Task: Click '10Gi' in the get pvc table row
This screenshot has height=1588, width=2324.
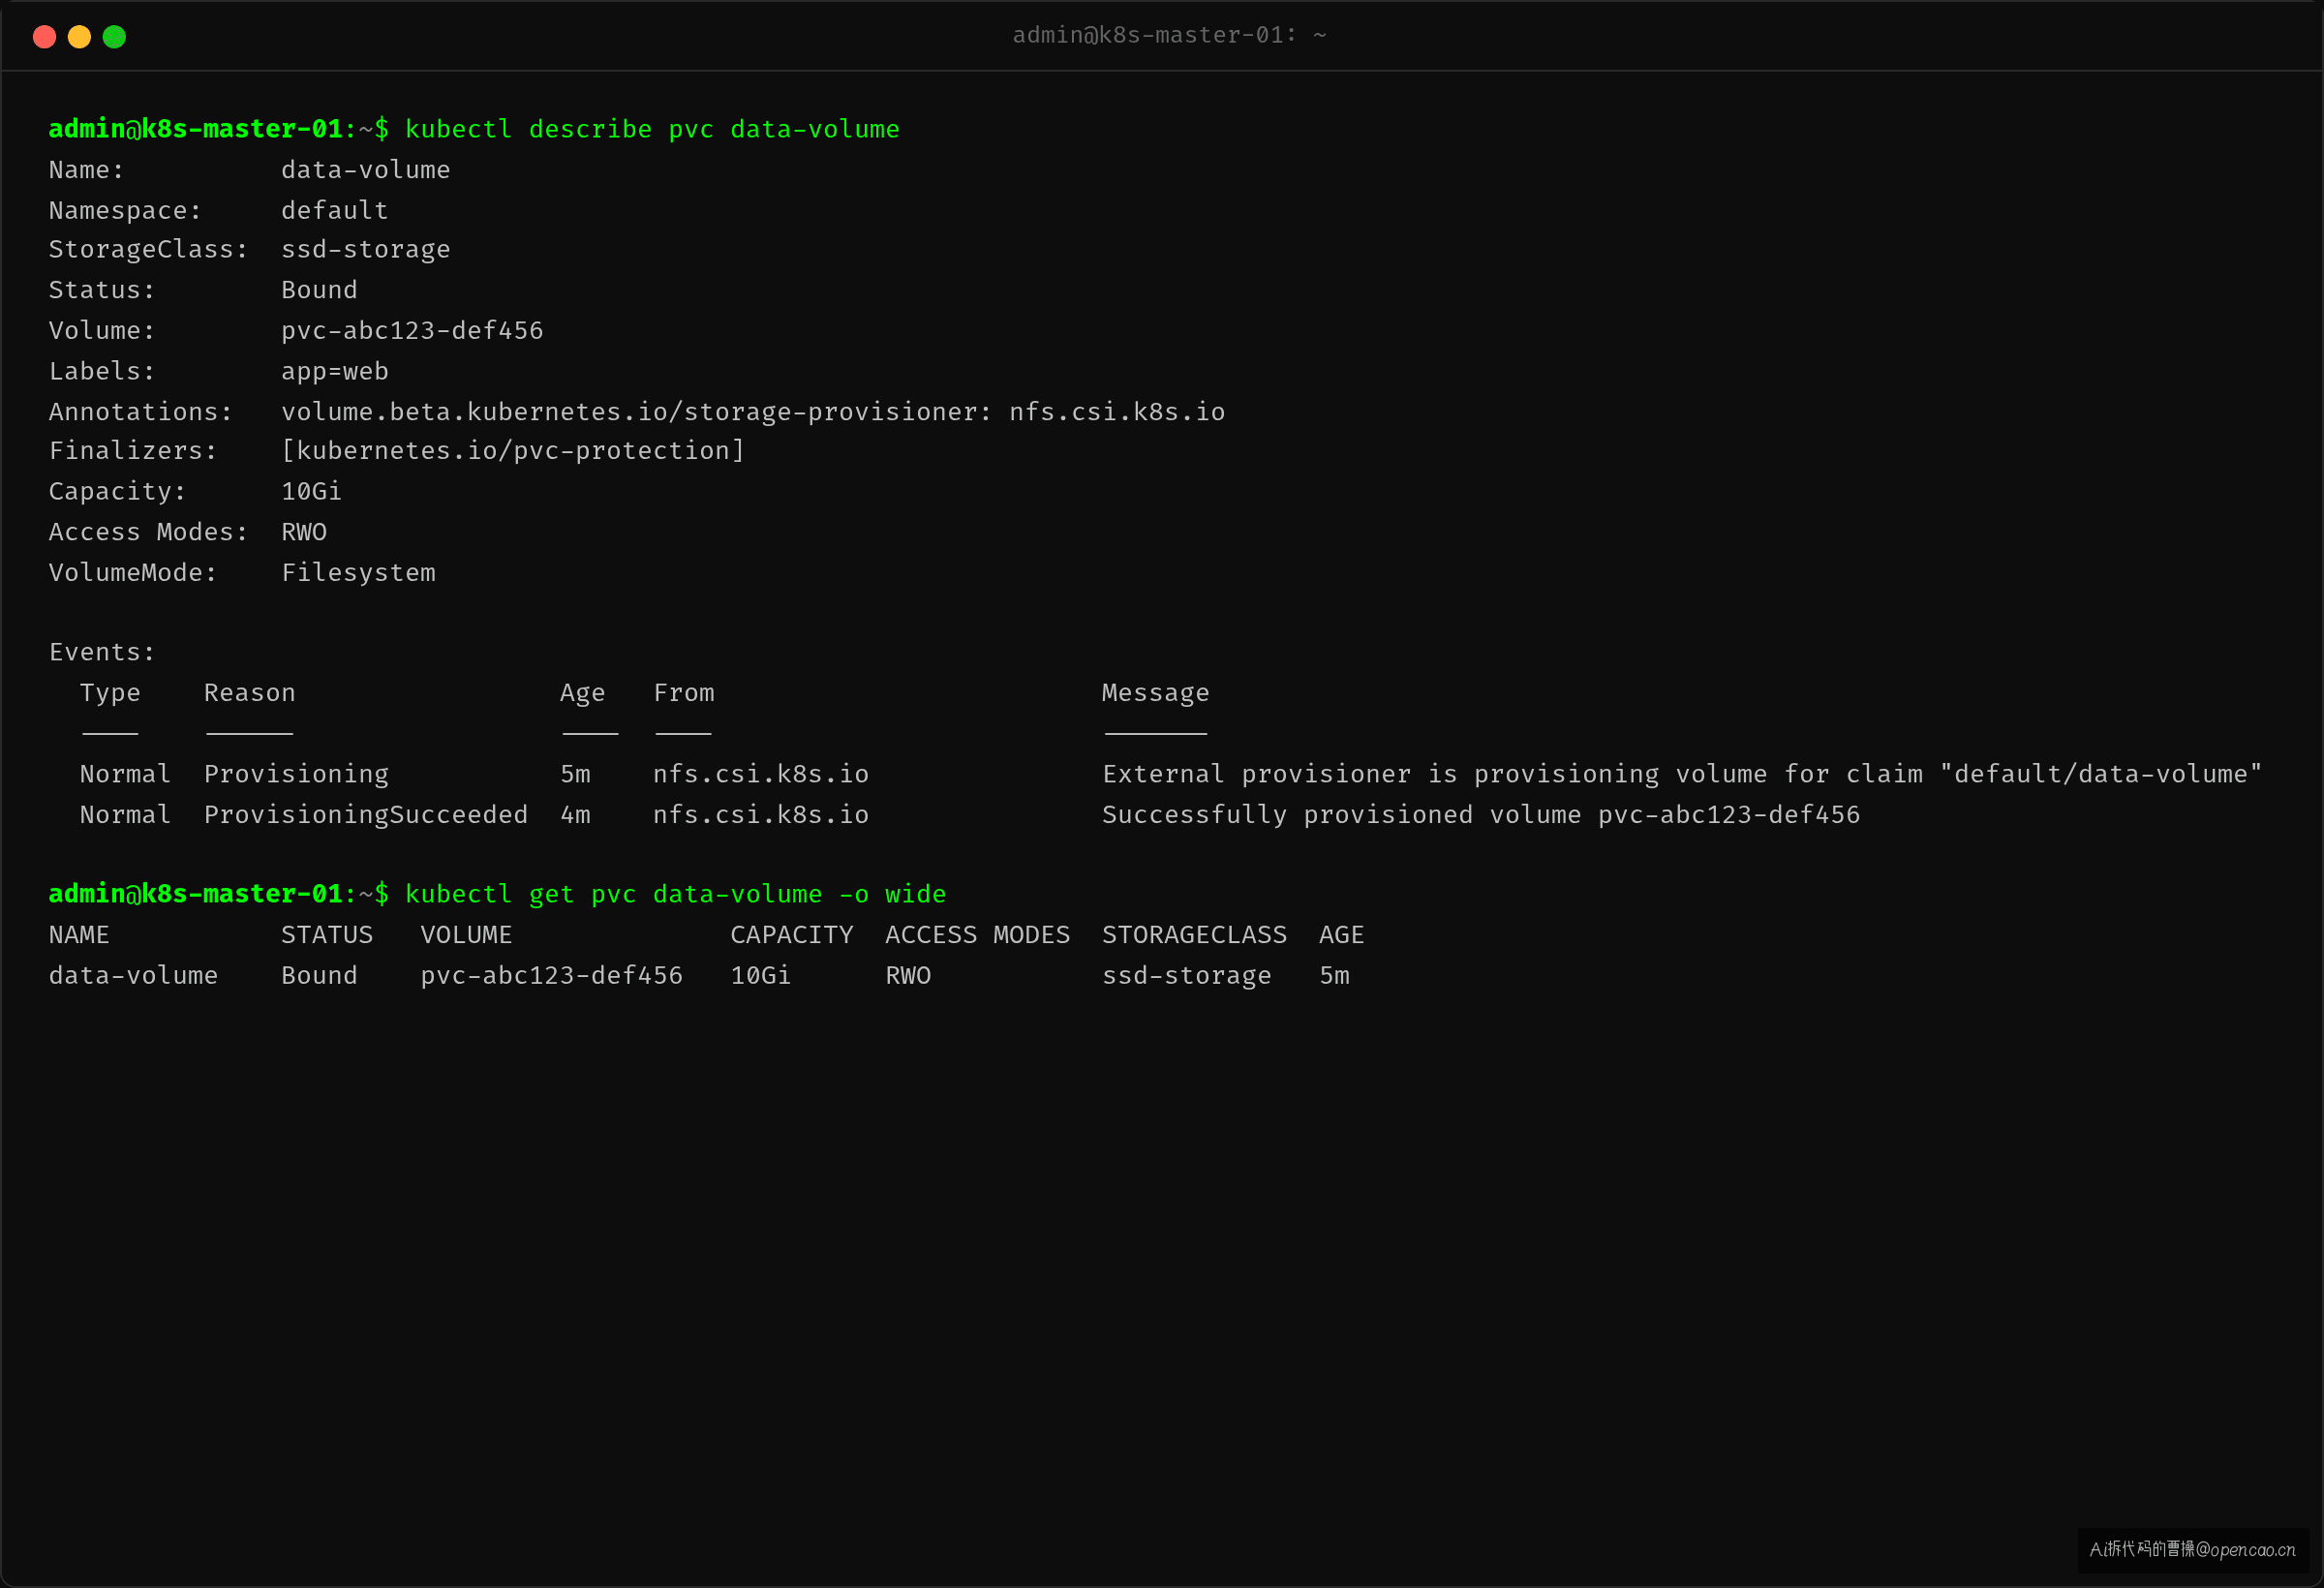Action: (x=760, y=976)
